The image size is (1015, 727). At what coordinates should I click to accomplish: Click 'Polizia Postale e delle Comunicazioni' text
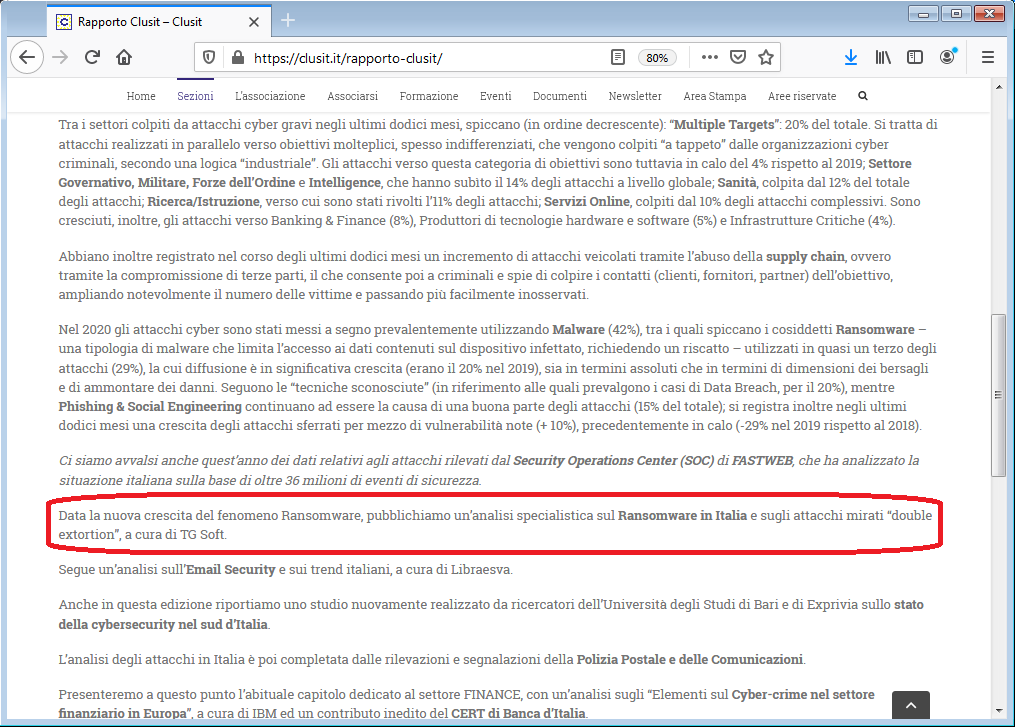click(x=689, y=660)
